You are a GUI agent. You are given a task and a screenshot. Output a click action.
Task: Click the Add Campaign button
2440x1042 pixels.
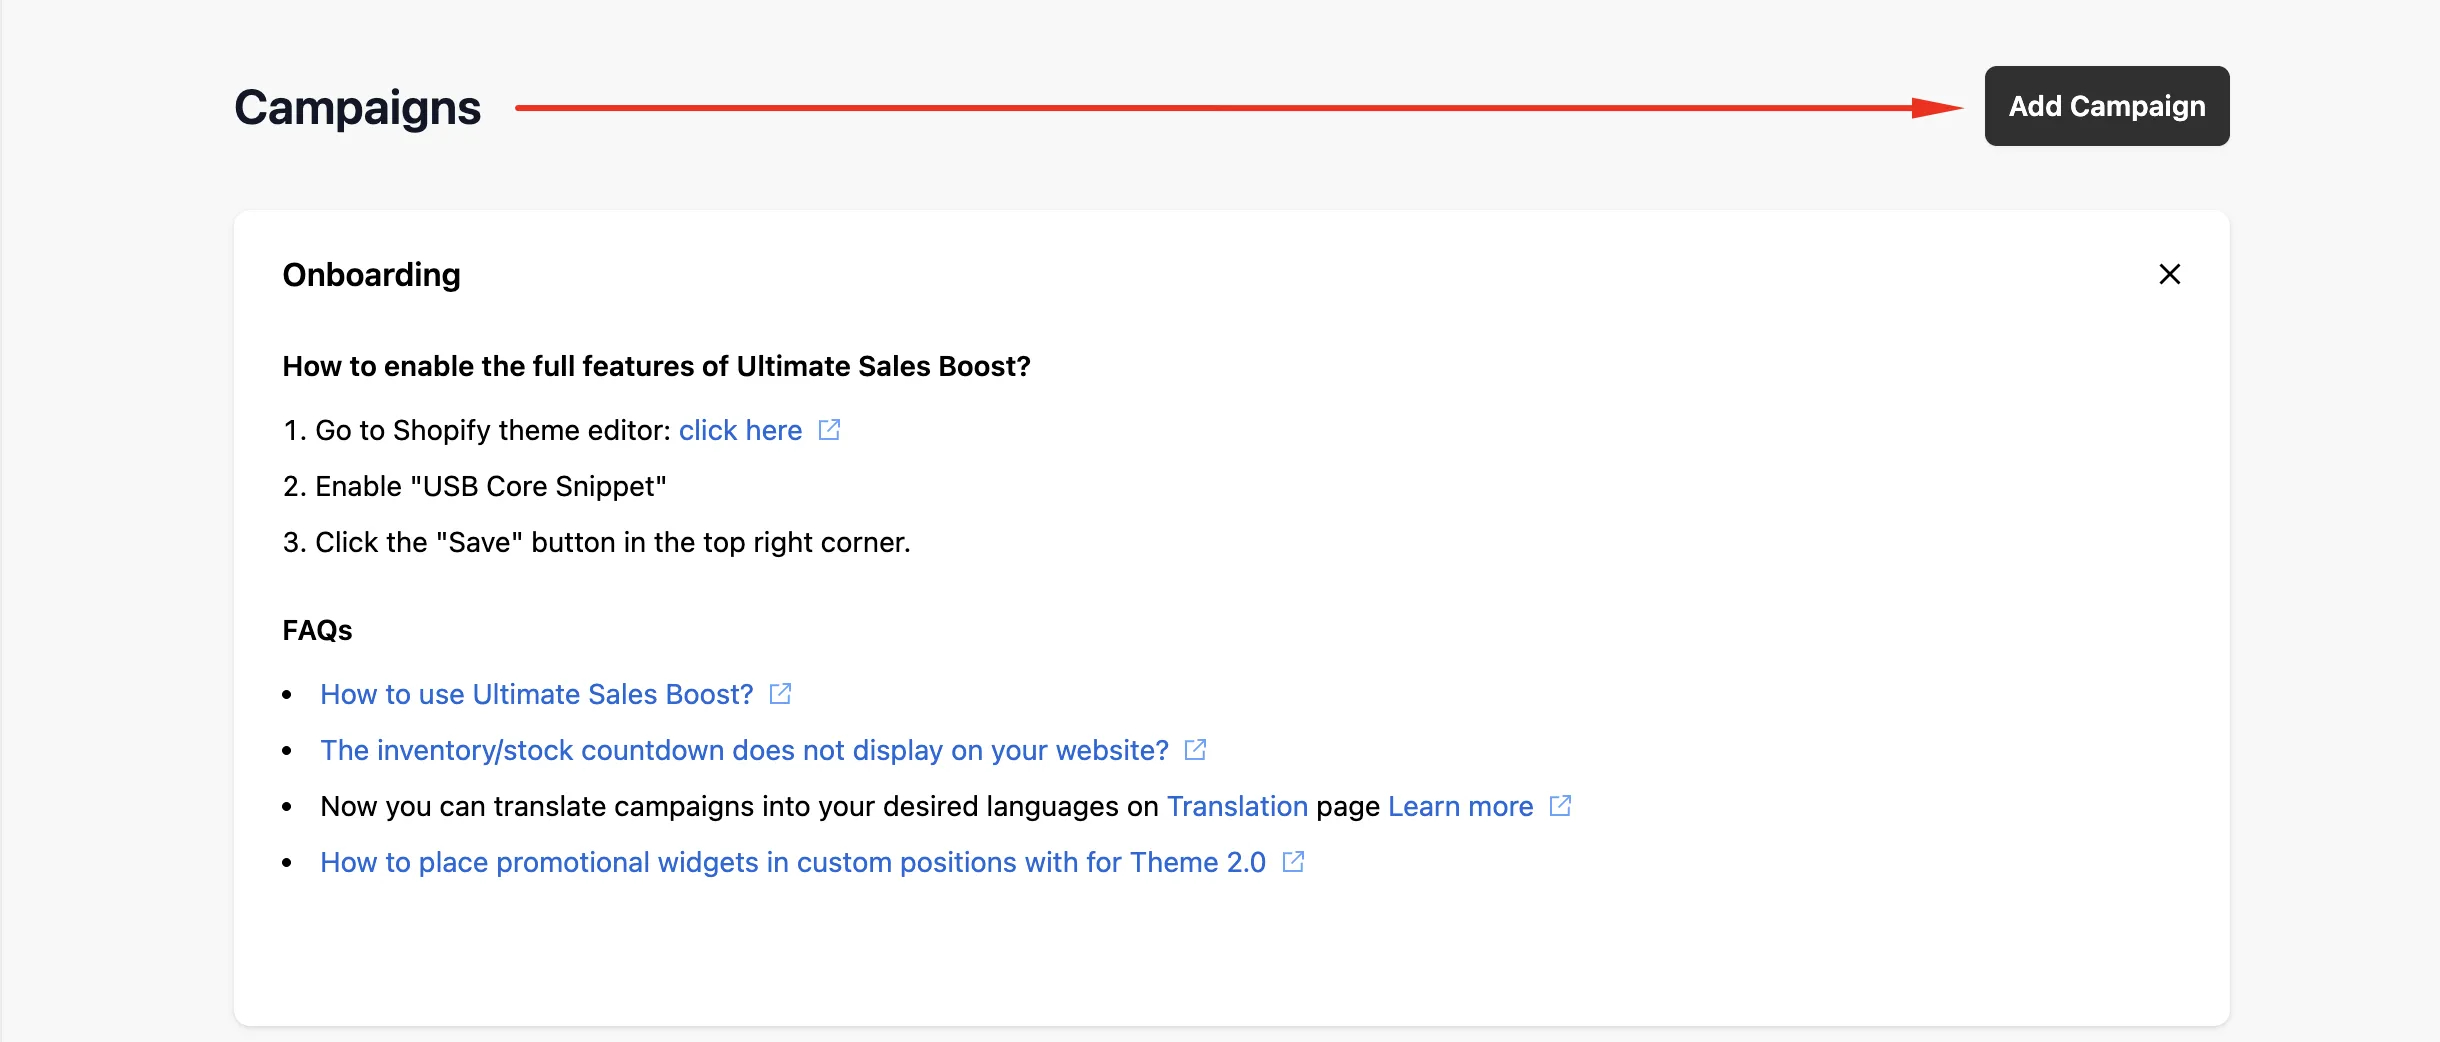pos(2106,106)
